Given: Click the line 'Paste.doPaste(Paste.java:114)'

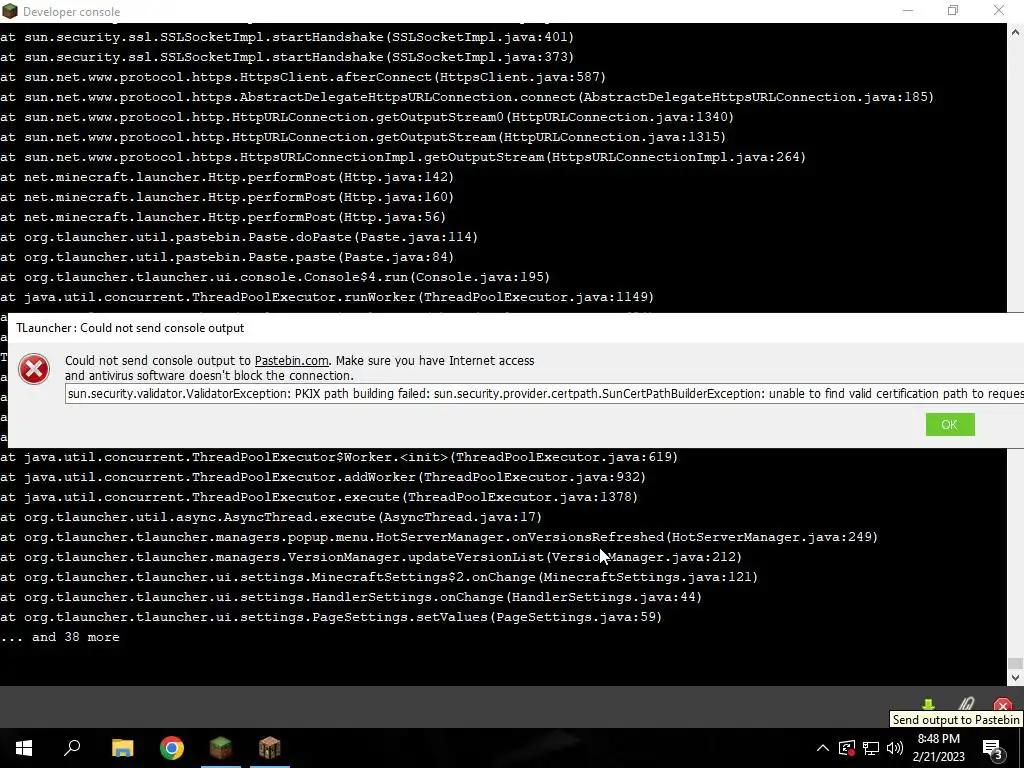Looking at the screenshot, I should click(x=239, y=237).
